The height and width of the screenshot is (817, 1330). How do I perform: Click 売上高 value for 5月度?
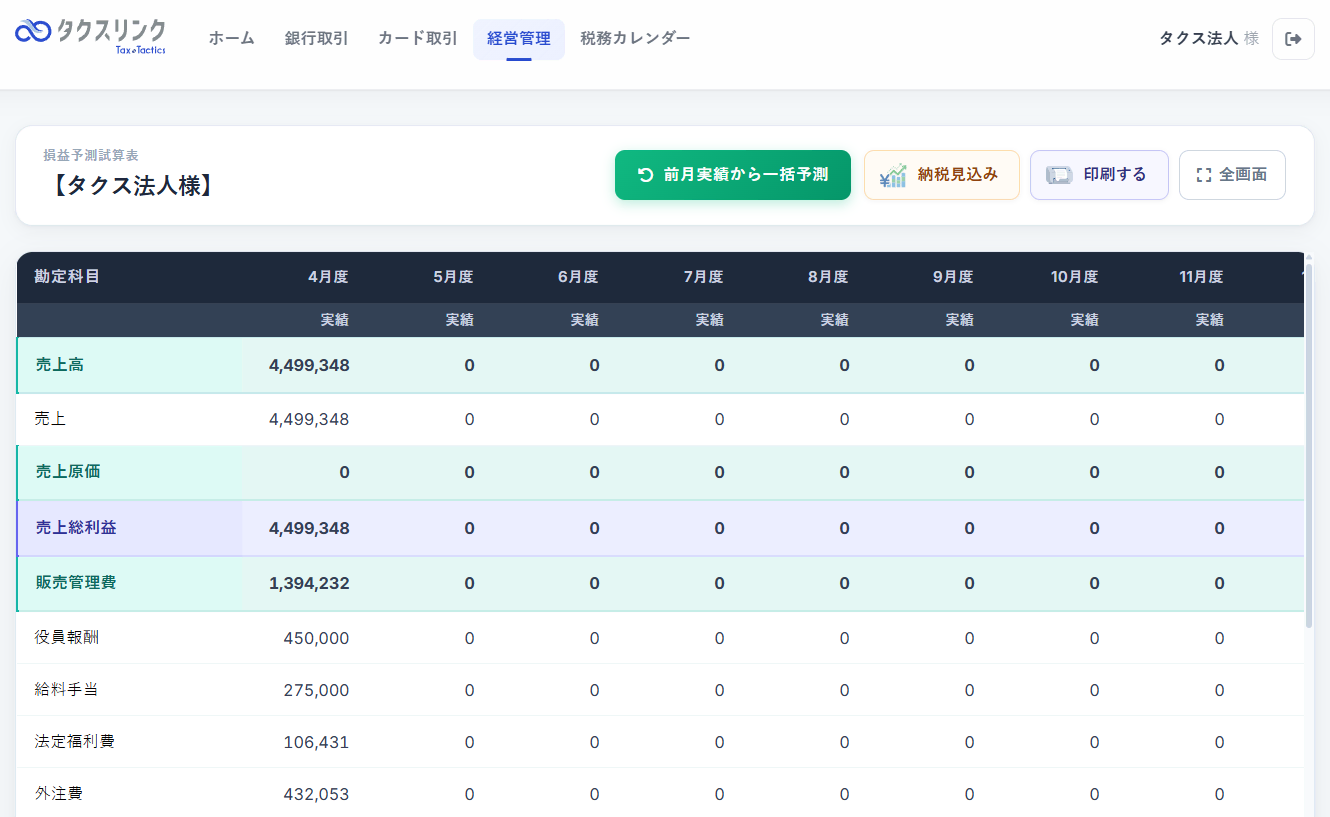(469, 366)
